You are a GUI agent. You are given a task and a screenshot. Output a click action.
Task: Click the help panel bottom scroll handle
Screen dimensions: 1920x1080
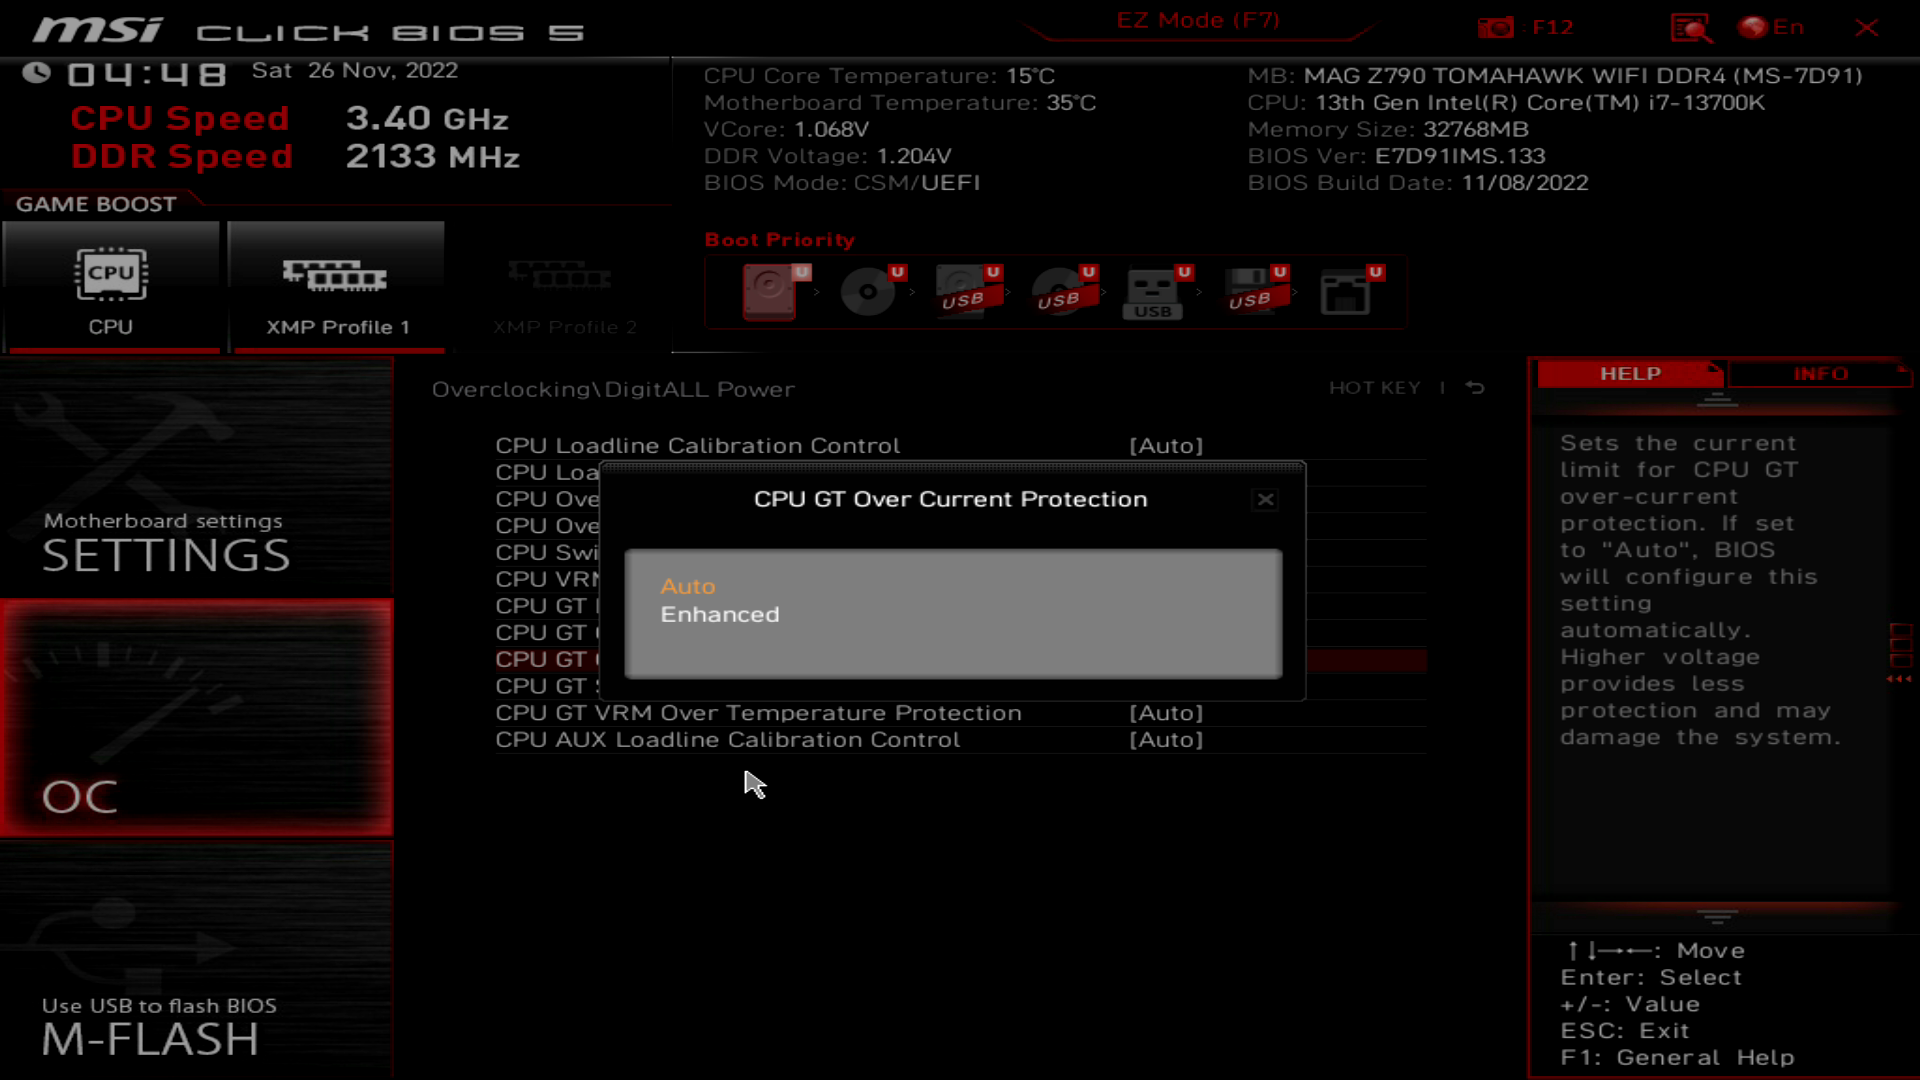(x=1717, y=916)
